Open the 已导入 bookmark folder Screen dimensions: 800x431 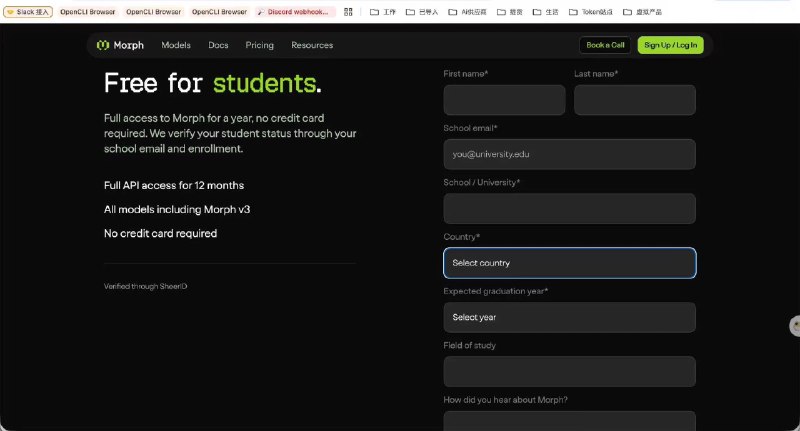click(422, 12)
